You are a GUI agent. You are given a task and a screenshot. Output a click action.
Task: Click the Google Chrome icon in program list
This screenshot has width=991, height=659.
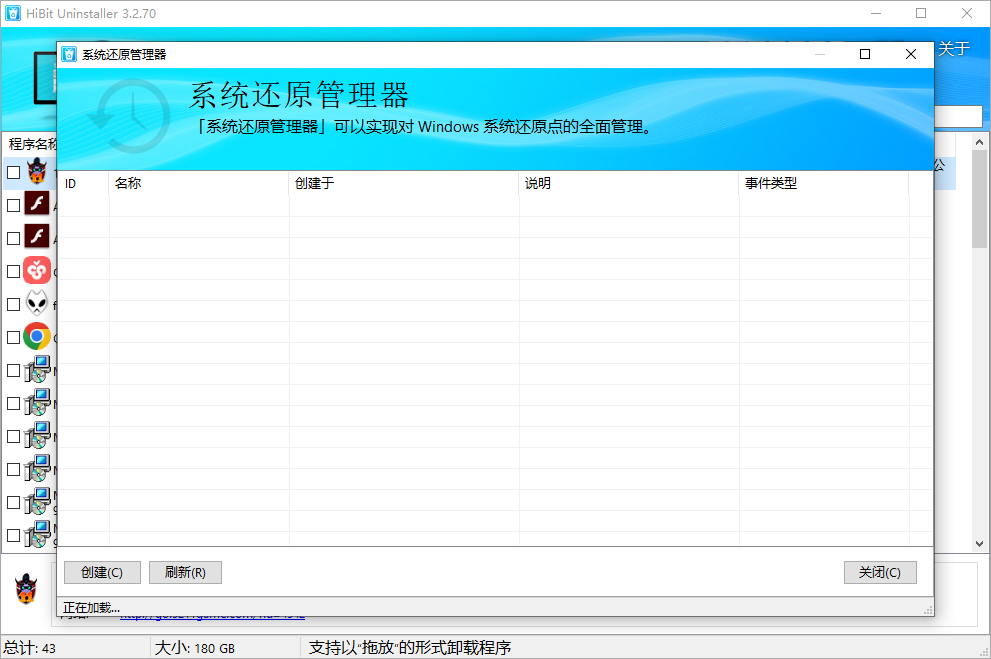click(x=38, y=337)
